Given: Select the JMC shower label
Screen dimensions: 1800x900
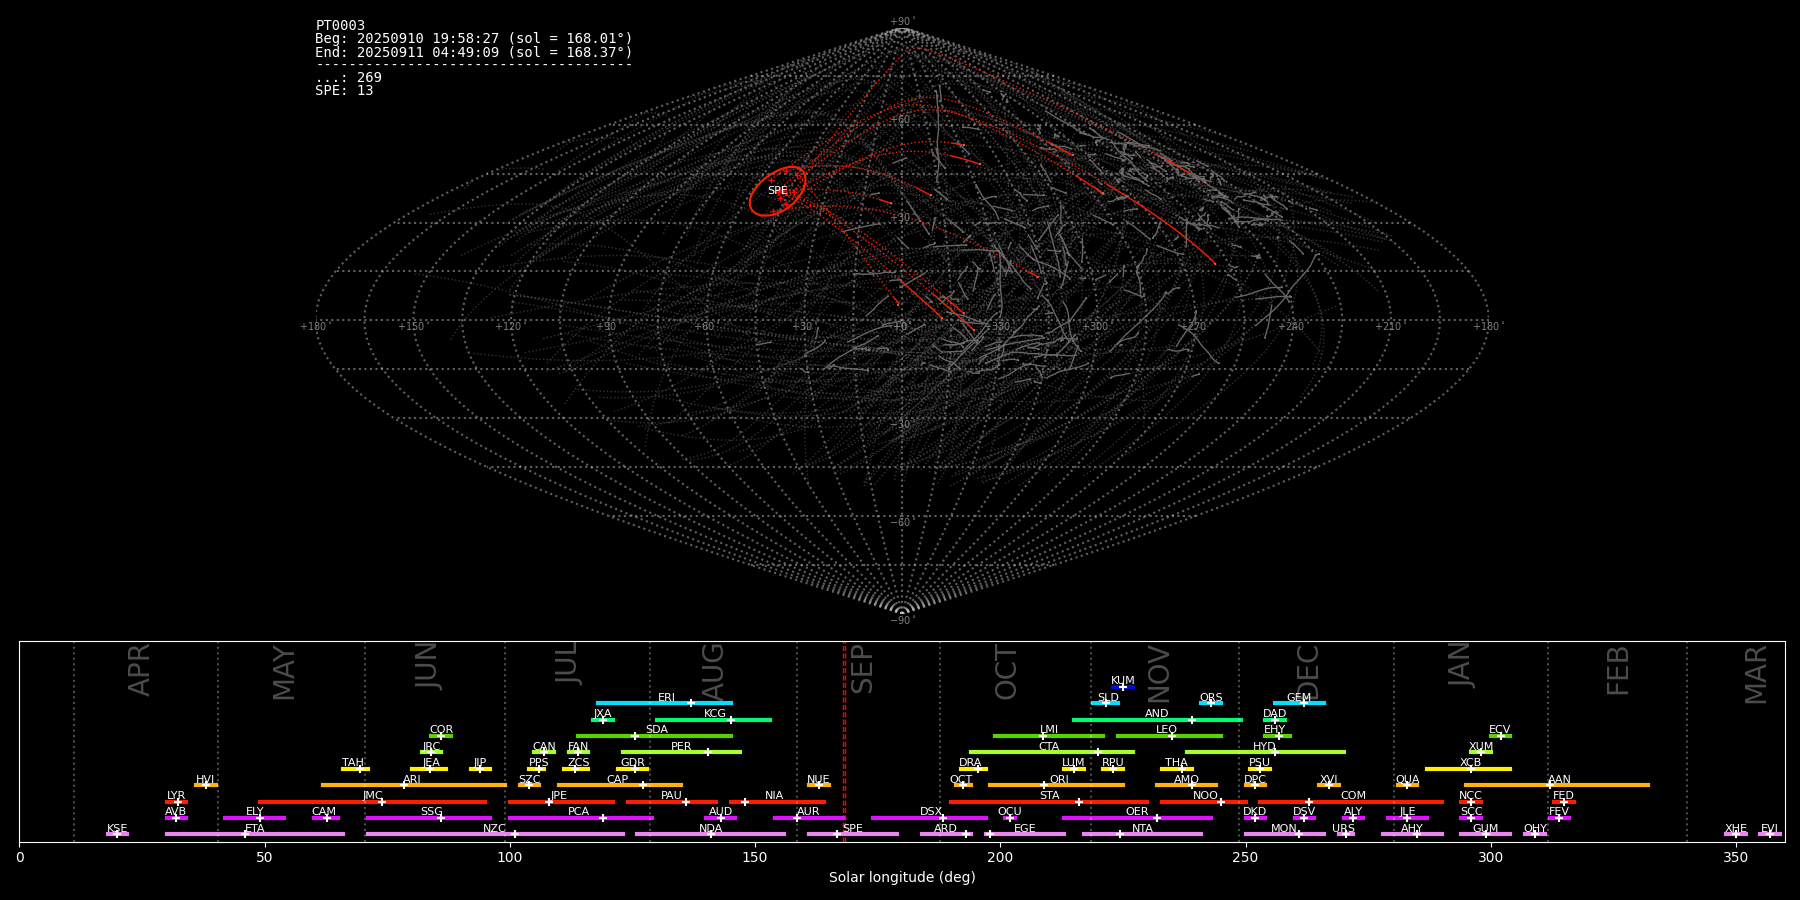Looking at the screenshot, I should tap(372, 795).
